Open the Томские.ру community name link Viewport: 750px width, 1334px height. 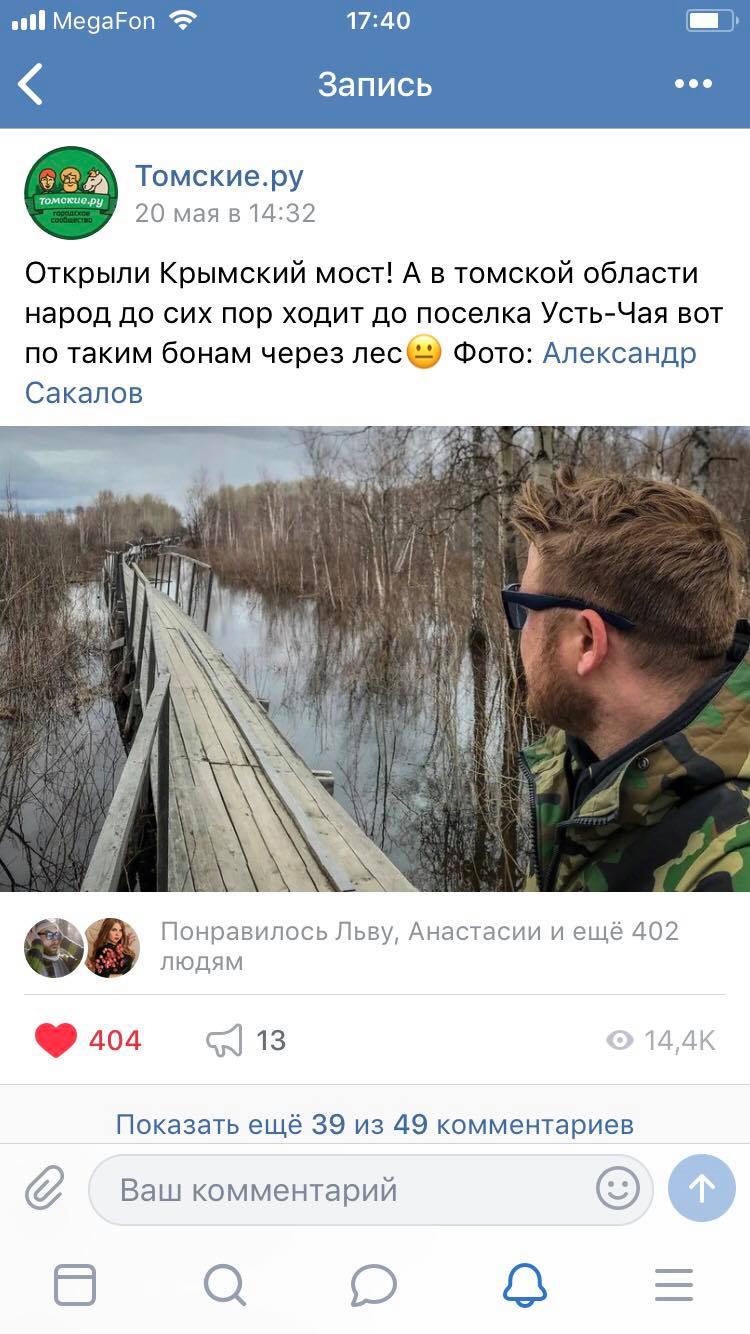click(219, 176)
